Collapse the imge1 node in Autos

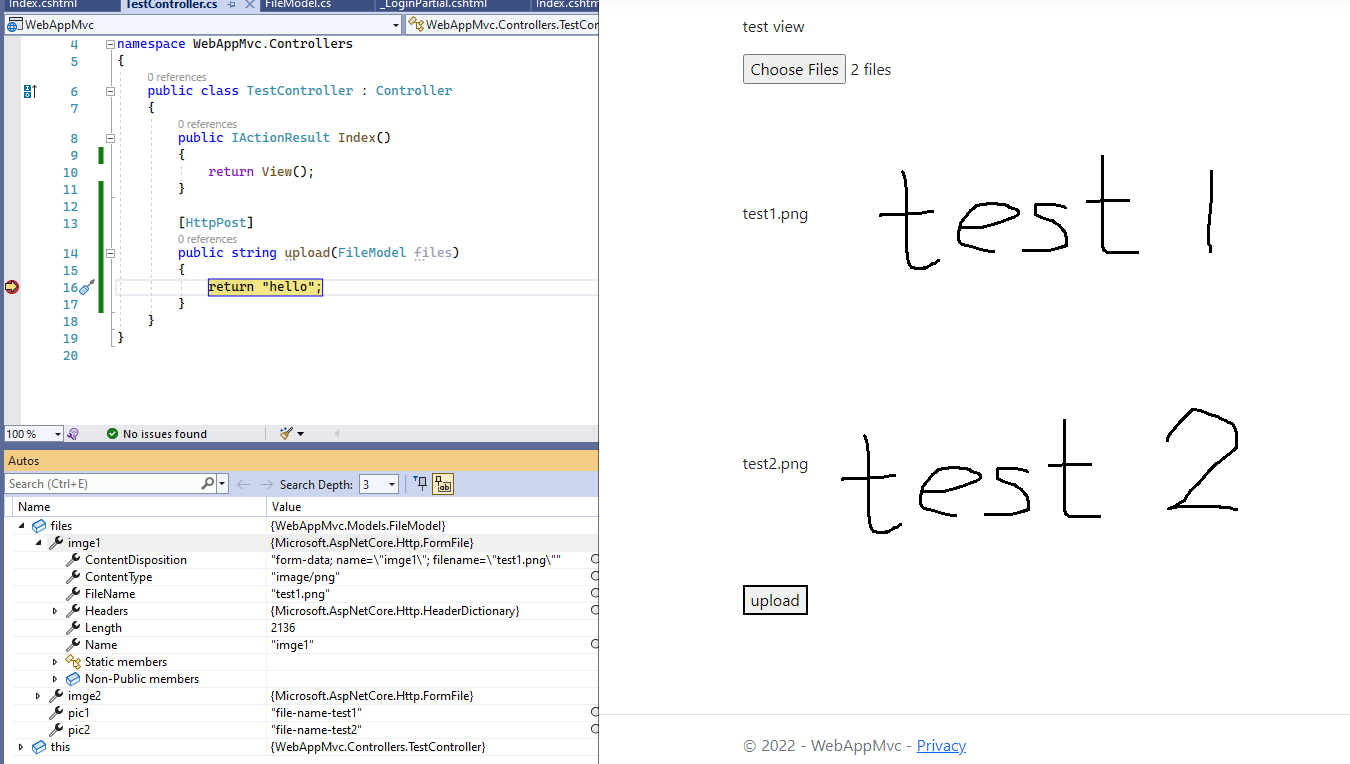pyautogui.click(x=38, y=543)
